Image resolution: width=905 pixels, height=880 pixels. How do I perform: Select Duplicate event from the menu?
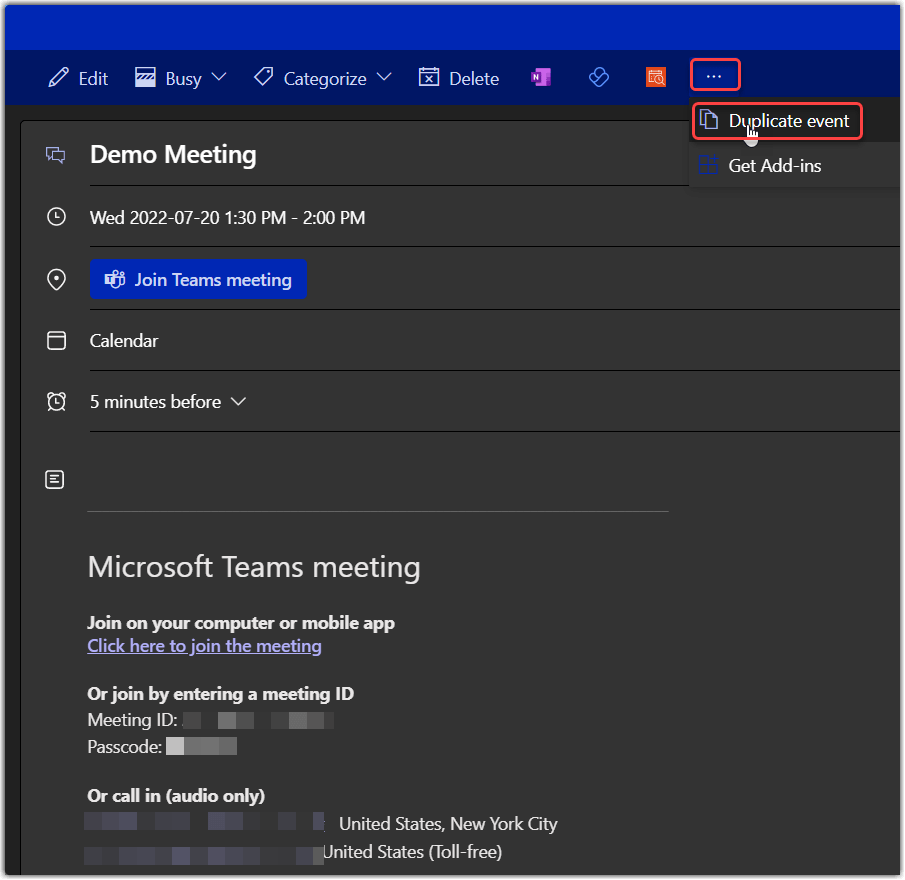(777, 121)
